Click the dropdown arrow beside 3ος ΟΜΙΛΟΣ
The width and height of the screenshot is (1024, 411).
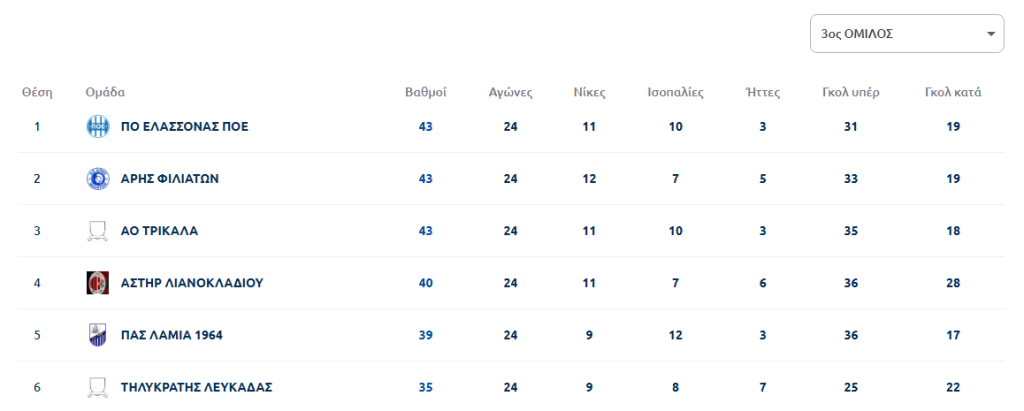pyautogui.click(x=991, y=34)
